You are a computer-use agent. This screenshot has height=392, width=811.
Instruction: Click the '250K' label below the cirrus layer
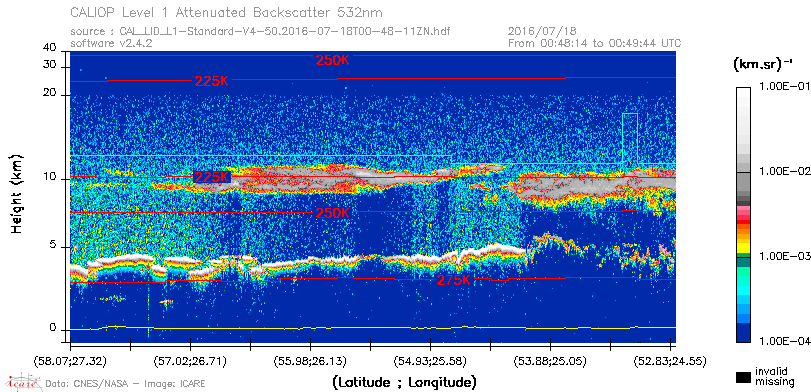pos(333,213)
